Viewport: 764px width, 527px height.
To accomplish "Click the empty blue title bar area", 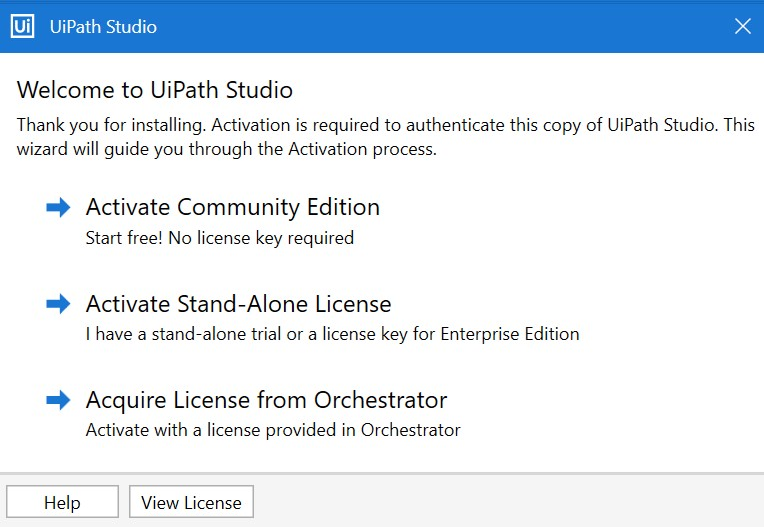I will [439, 26].
